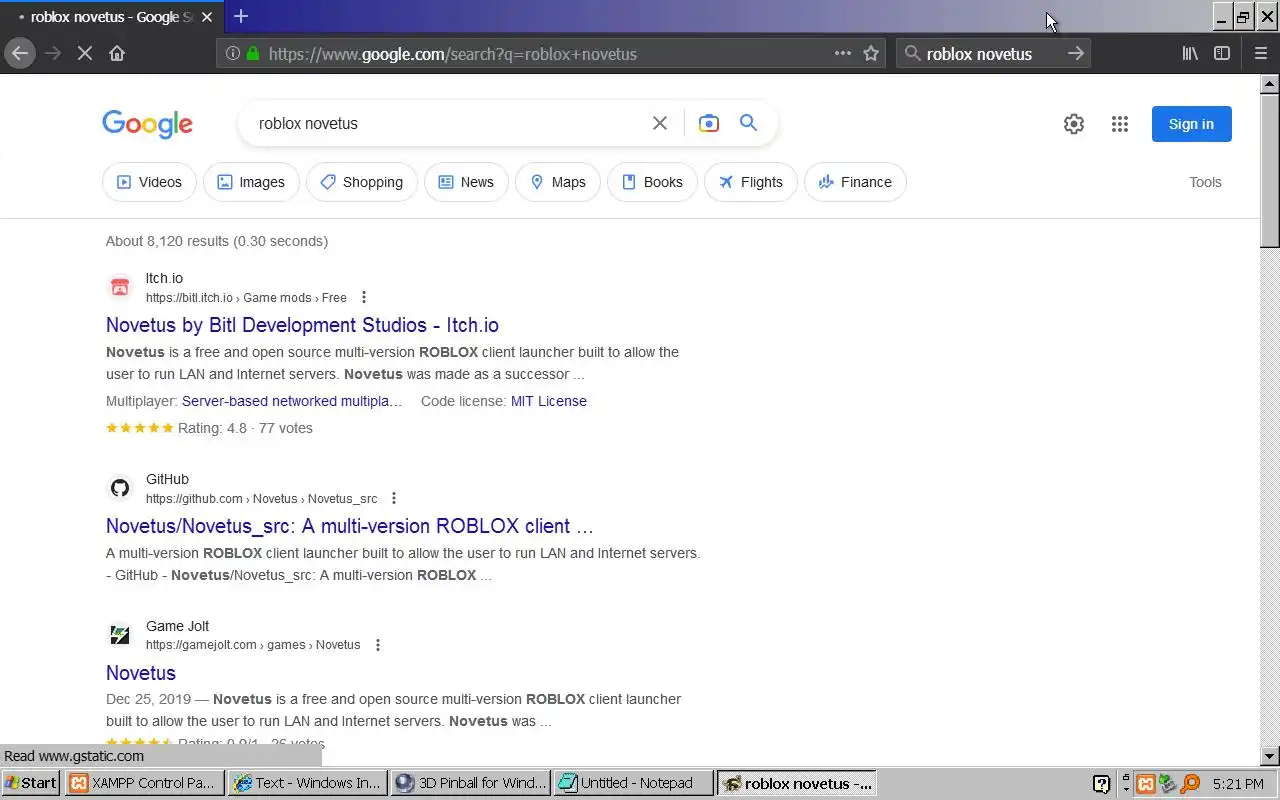Click magnifier icon in browser search box

[x=912, y=54]
